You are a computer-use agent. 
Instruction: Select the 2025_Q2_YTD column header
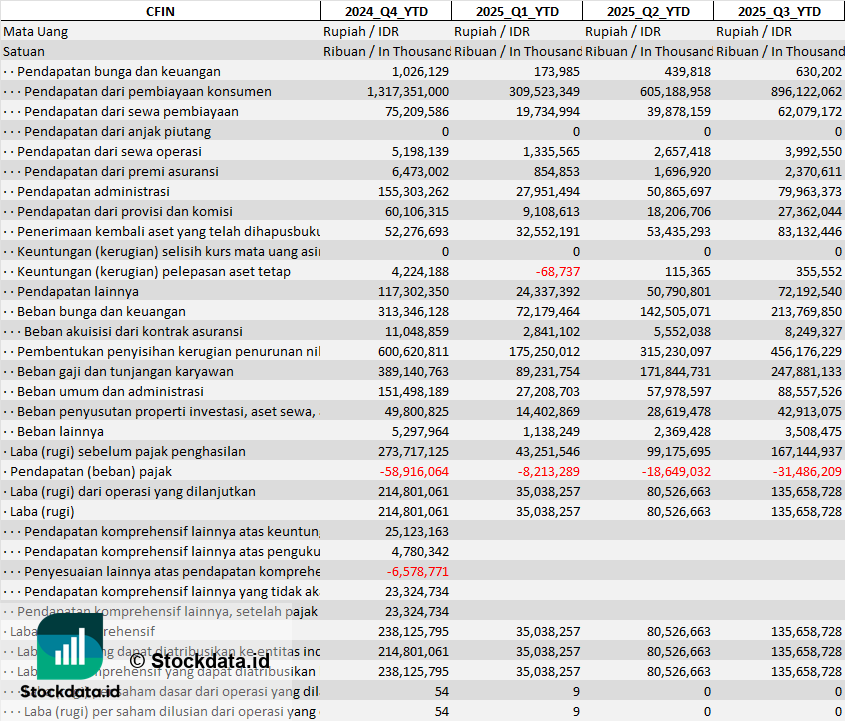pyautogui.click(x=648, y=11)
